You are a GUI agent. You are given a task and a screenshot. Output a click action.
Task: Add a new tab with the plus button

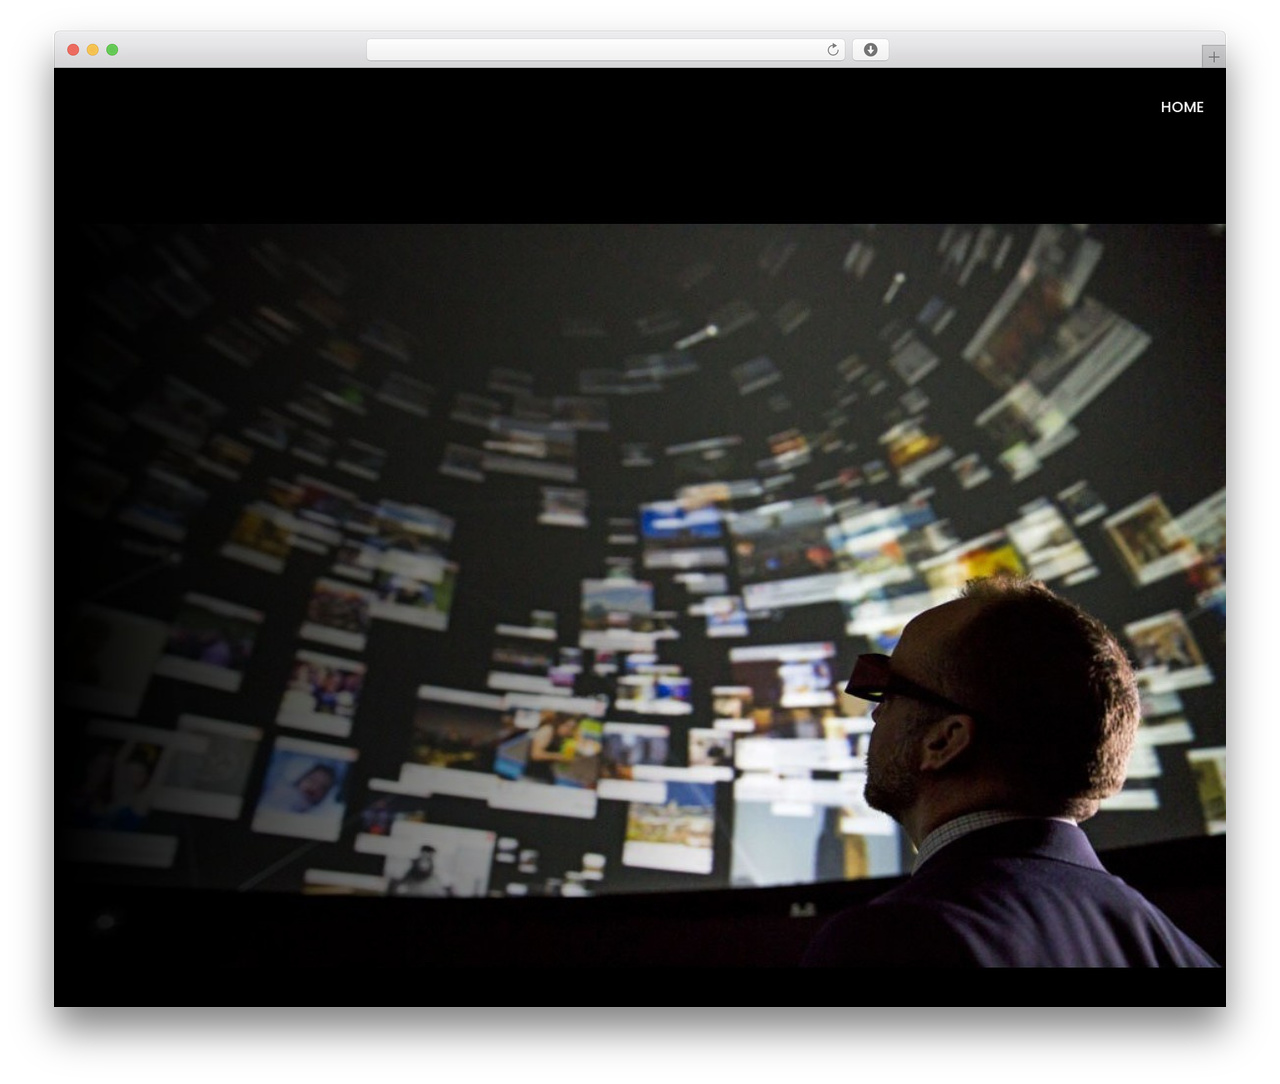1213,57
